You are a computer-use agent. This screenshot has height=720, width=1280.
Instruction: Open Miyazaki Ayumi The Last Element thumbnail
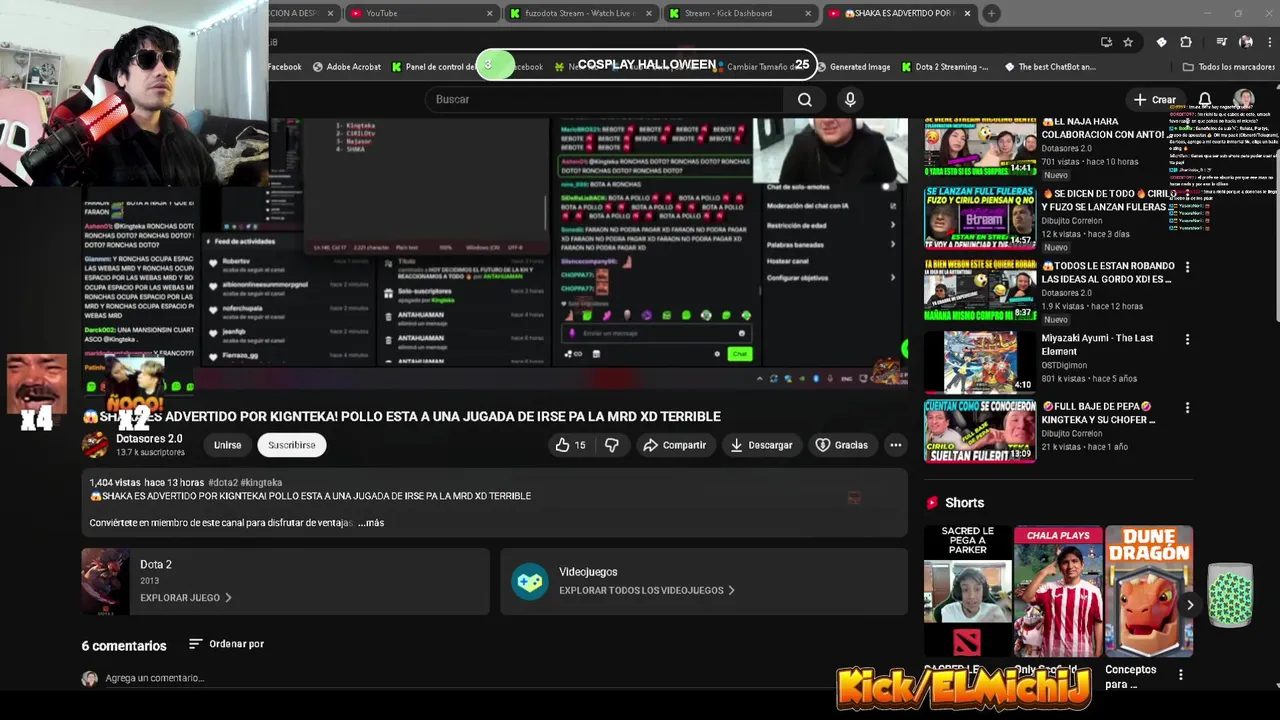(980, 361)
